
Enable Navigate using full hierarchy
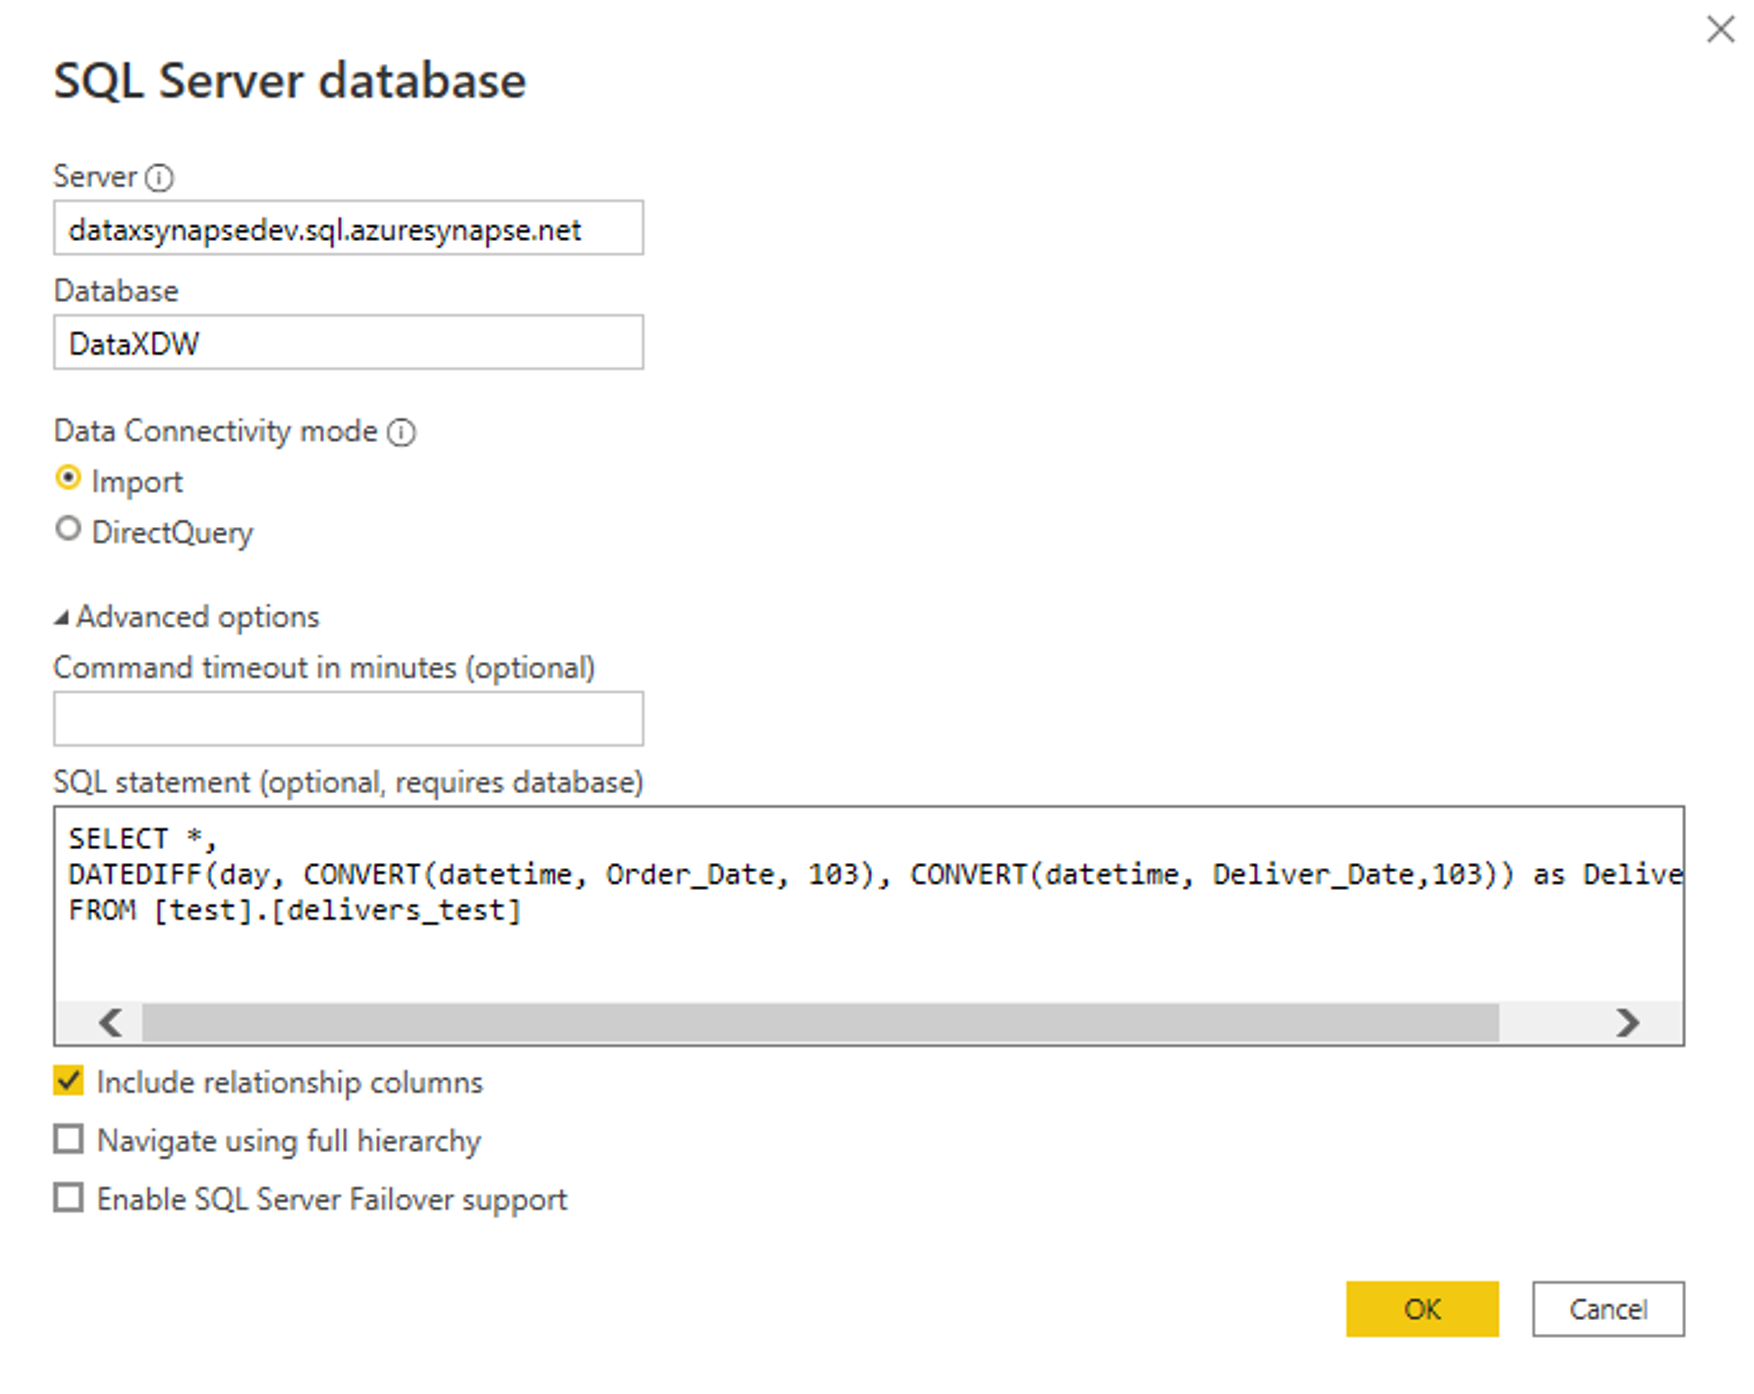click(x=69, y=1139)
